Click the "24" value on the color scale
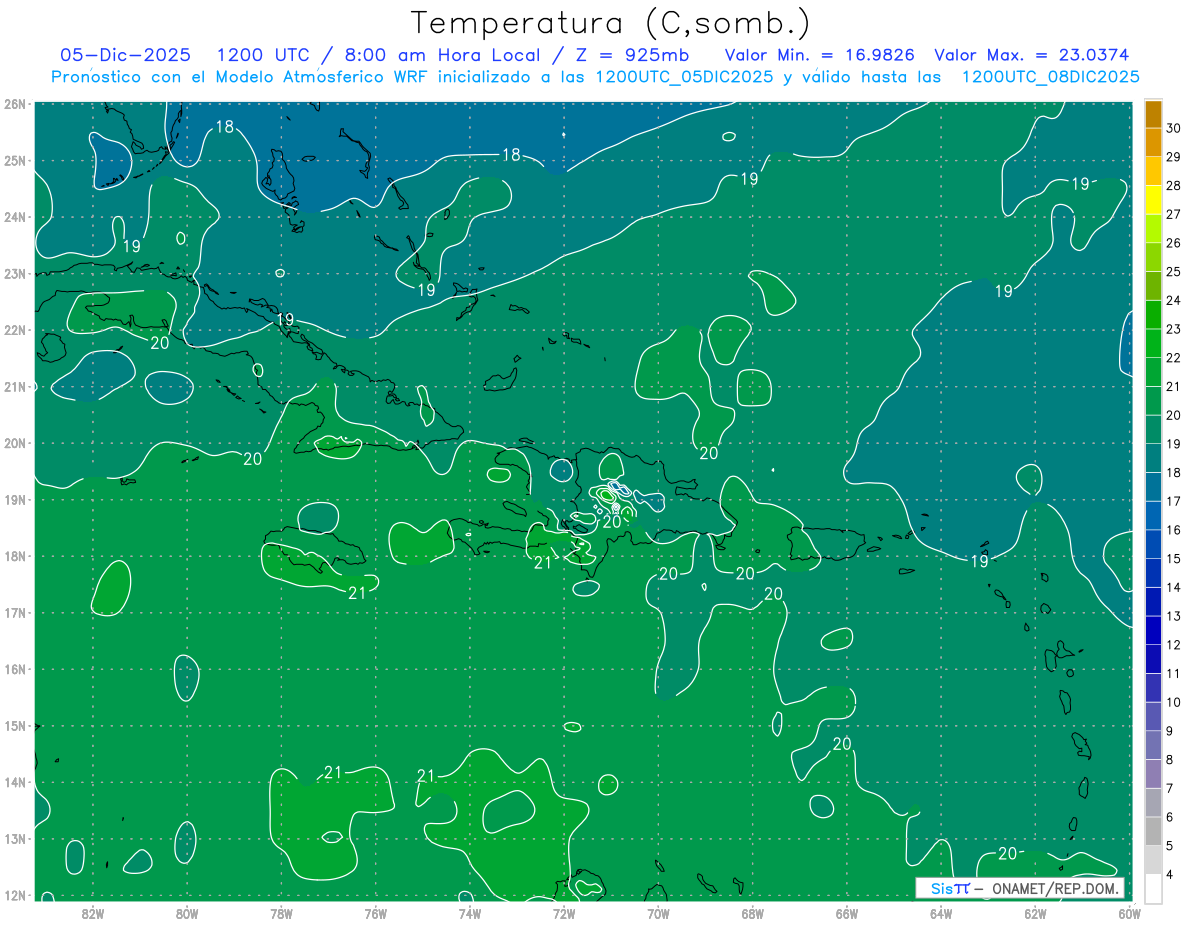This screenshot has width=1200, height=927. pyautogui.click(x=1173, y=300)
